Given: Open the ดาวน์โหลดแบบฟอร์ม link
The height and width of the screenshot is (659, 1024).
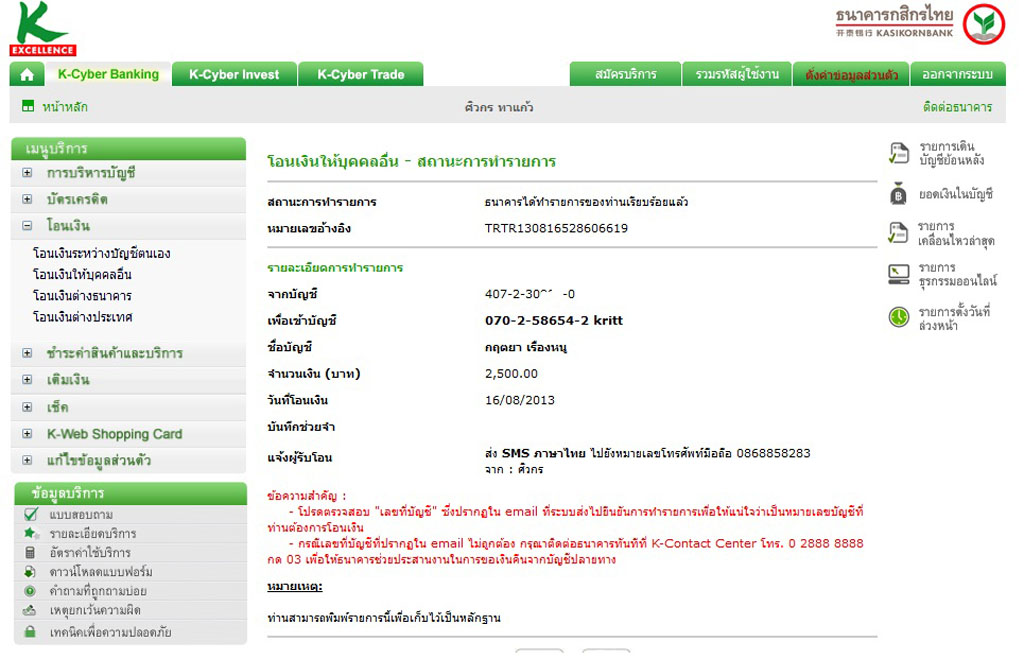Looking at the screenshot, I should 101,571.
